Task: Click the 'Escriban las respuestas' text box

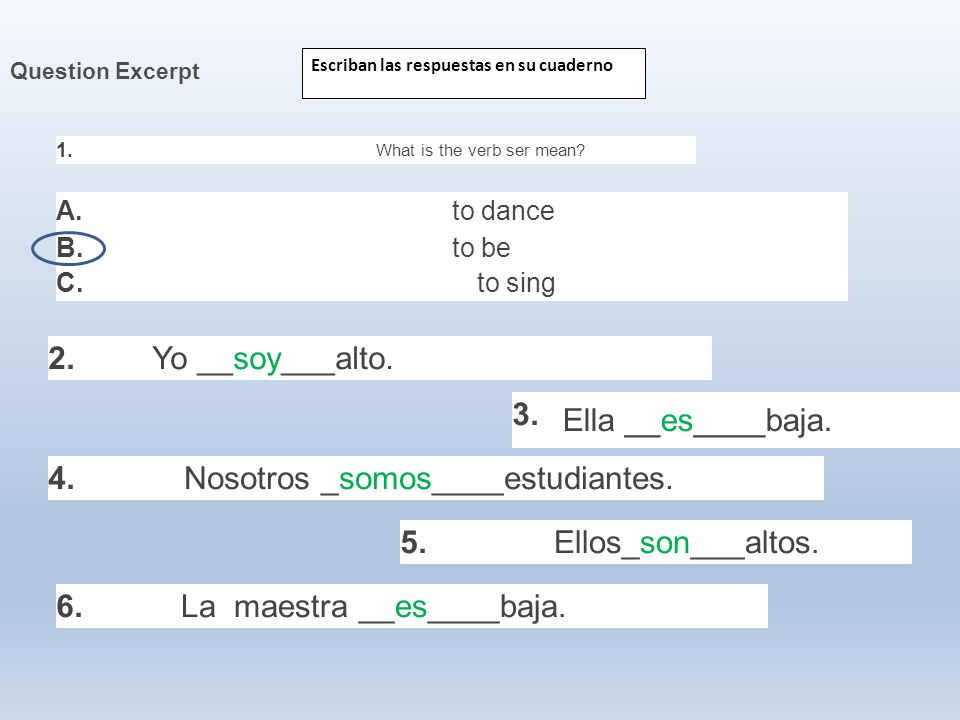Action: coord(474,73)
